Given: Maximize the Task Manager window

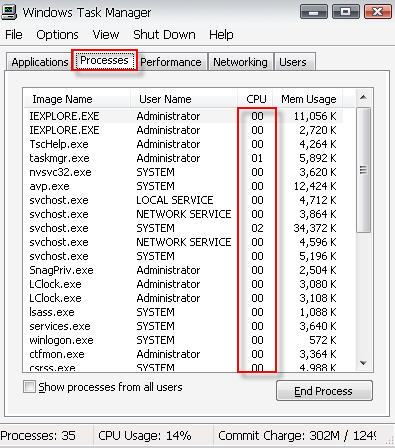Looking at the screenshot, I should [346, 12].
